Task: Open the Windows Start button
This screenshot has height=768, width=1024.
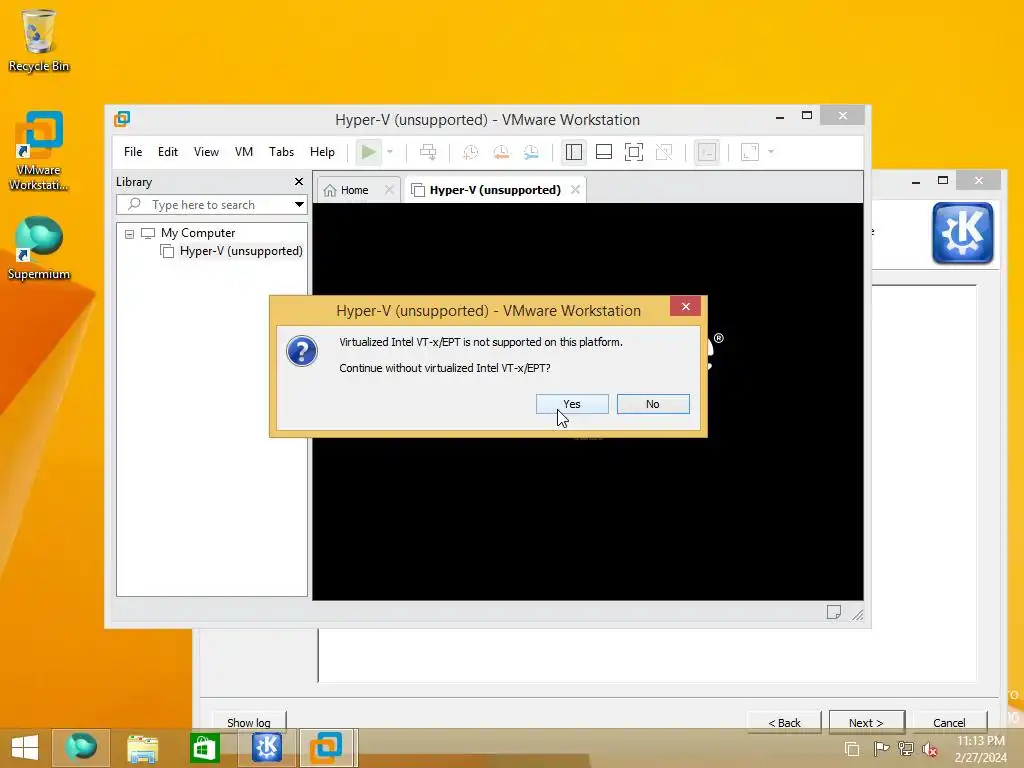Action: point(25,748)
